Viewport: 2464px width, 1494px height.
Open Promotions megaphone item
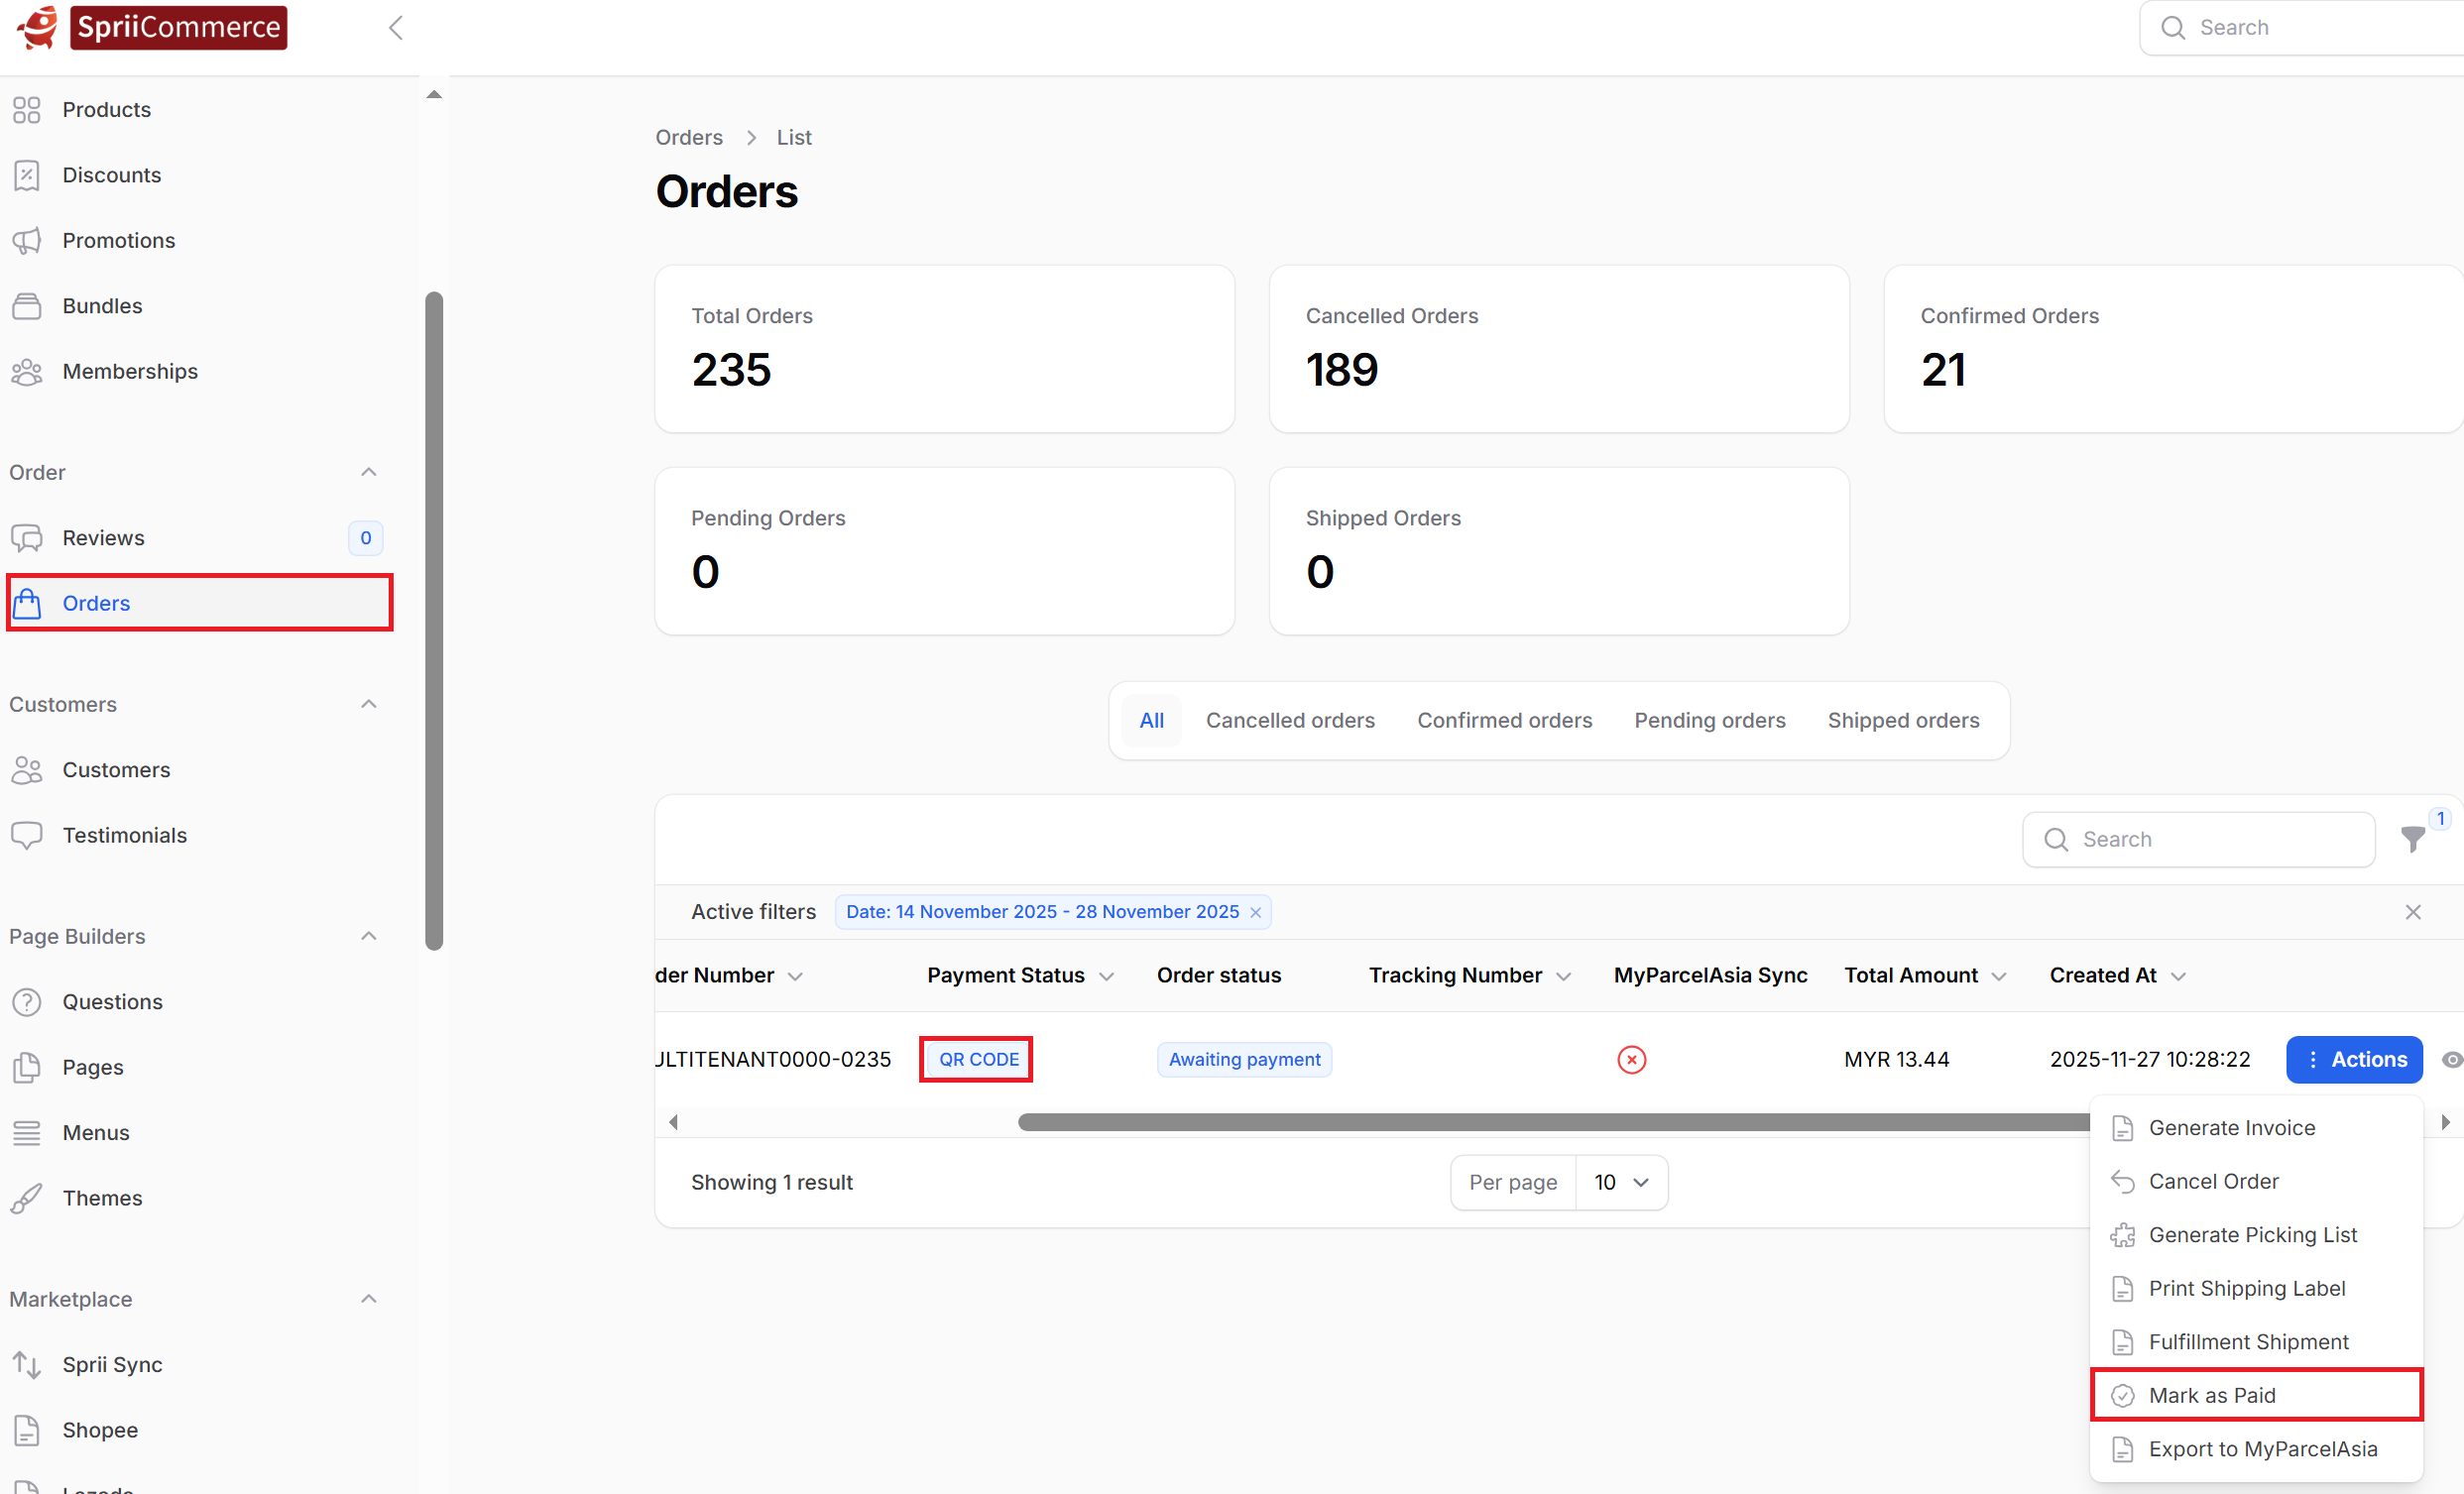click(118, 240)
